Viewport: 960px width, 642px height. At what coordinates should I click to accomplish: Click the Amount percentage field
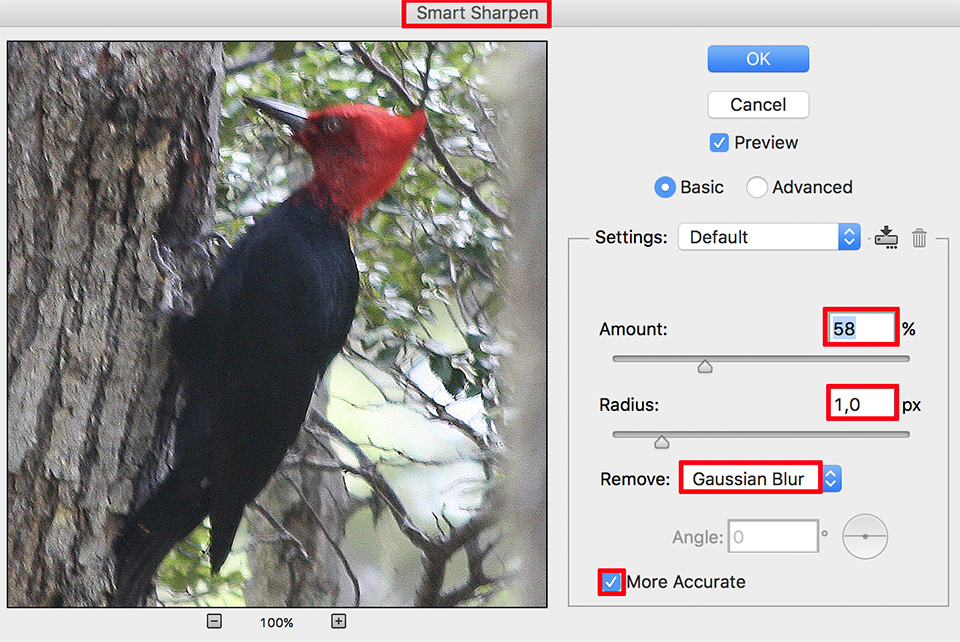[861, 329]
